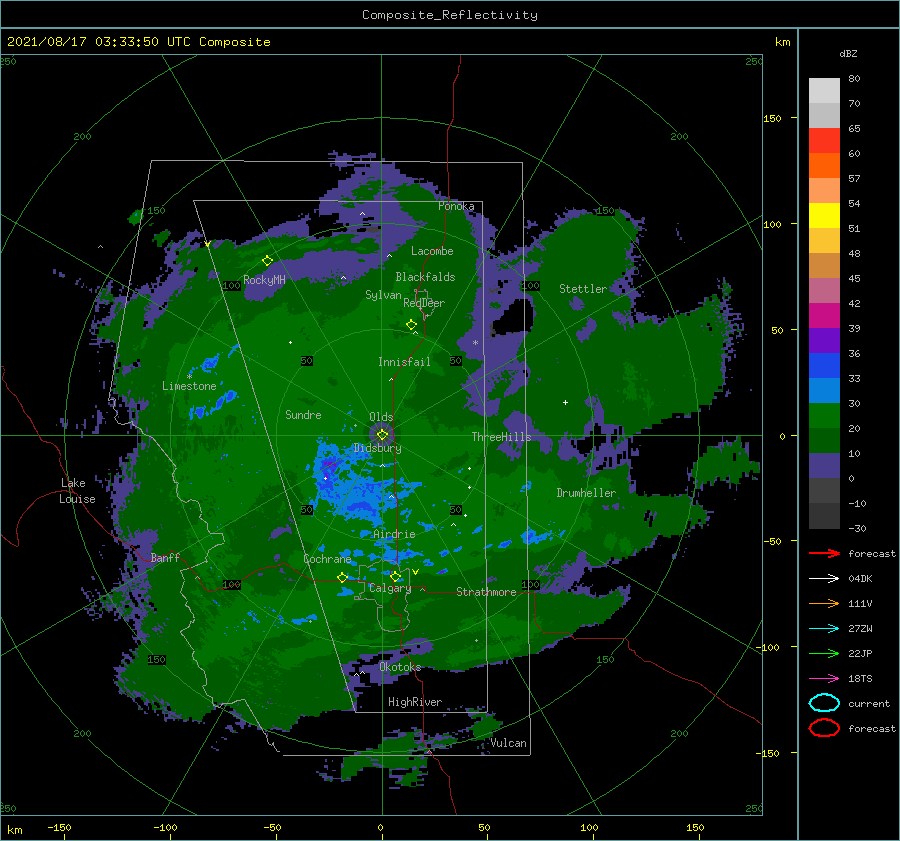This screenshot has width=900, height=841.
Task: Click the Calgary city label
Action: coord(390,588)
